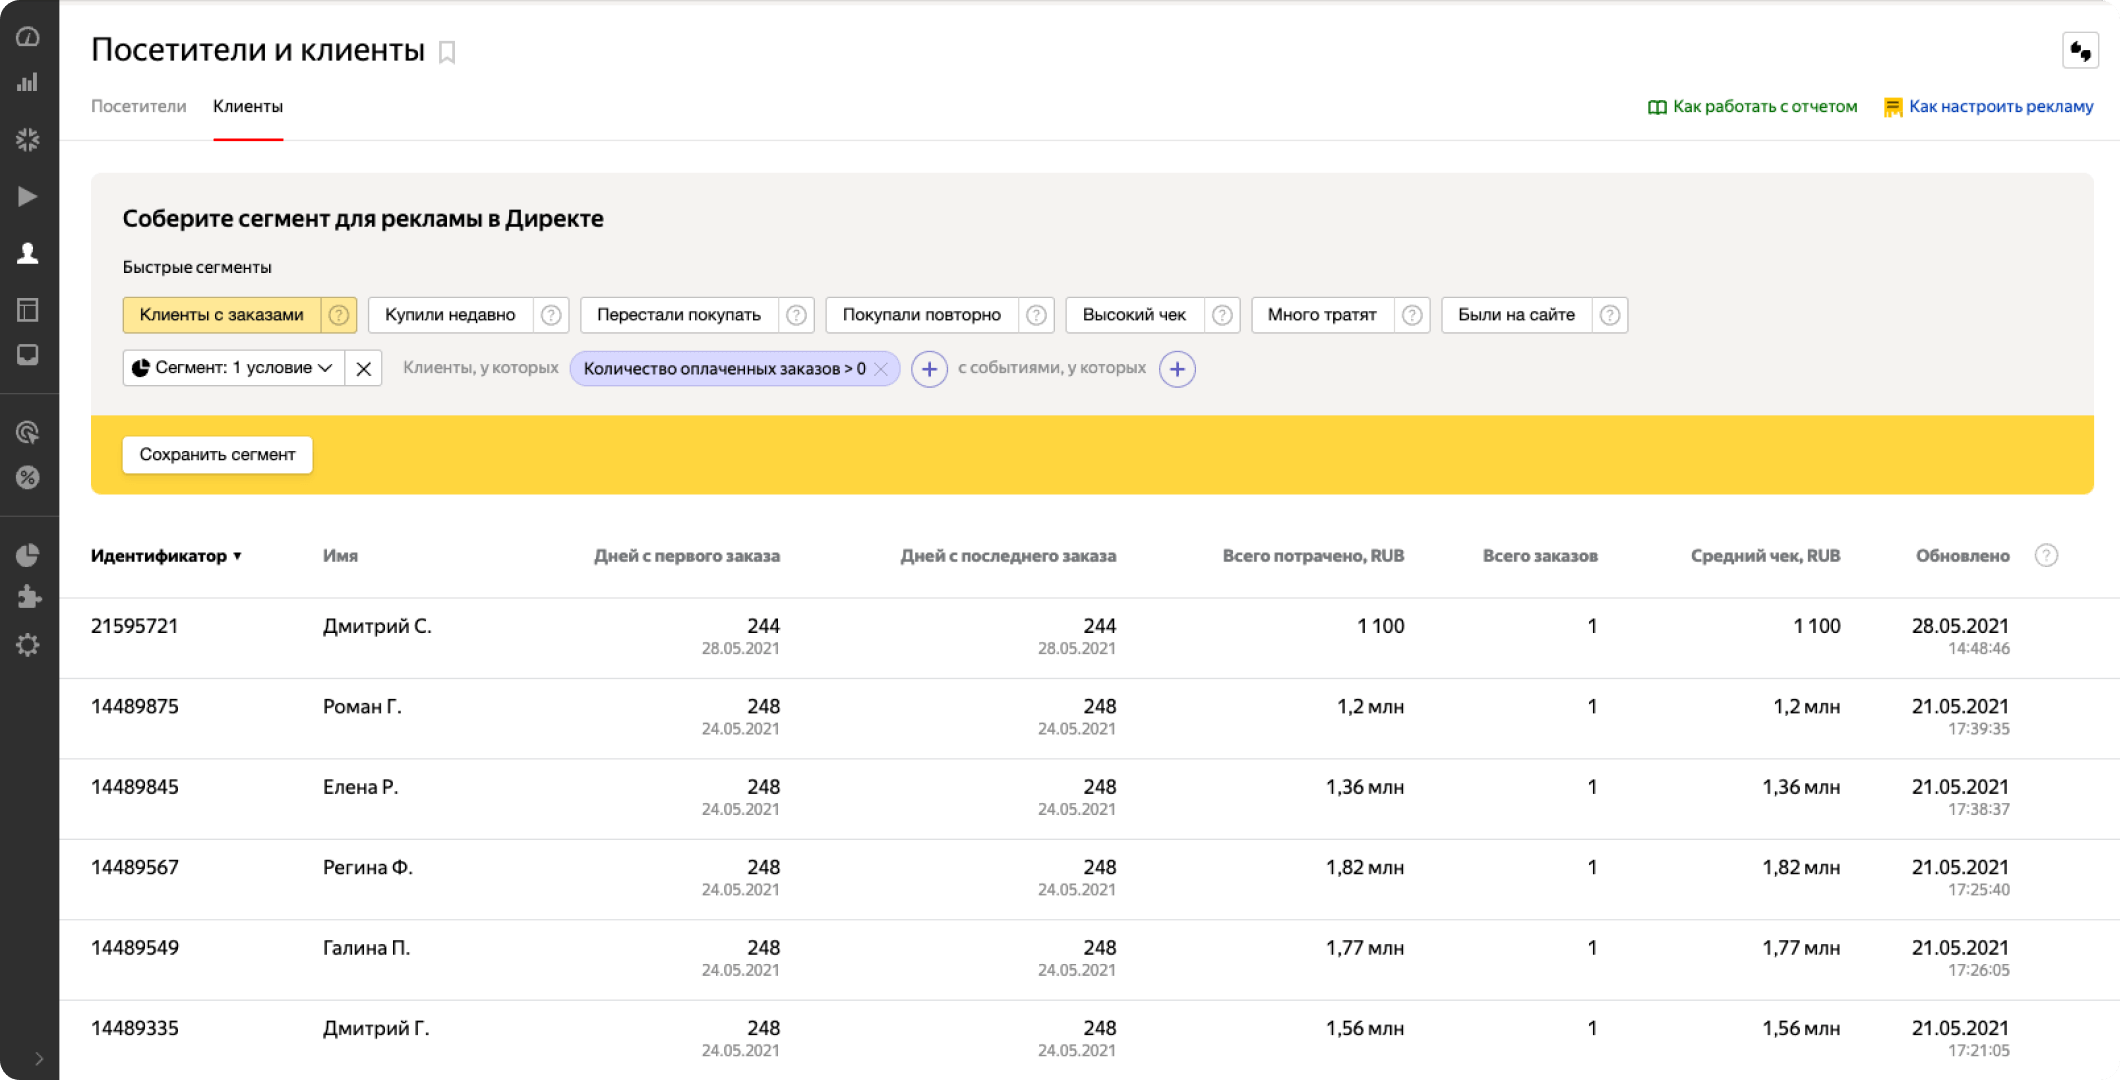Screen dimensions: 2120x1080
Task: Open the gear settings icon in the sidebar
Action: [28, 645]
